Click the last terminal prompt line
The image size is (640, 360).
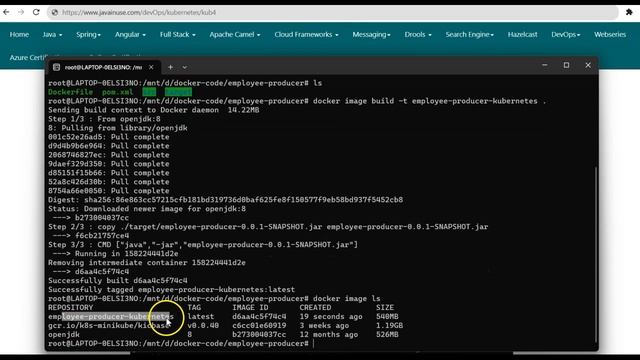pos(178,344)
